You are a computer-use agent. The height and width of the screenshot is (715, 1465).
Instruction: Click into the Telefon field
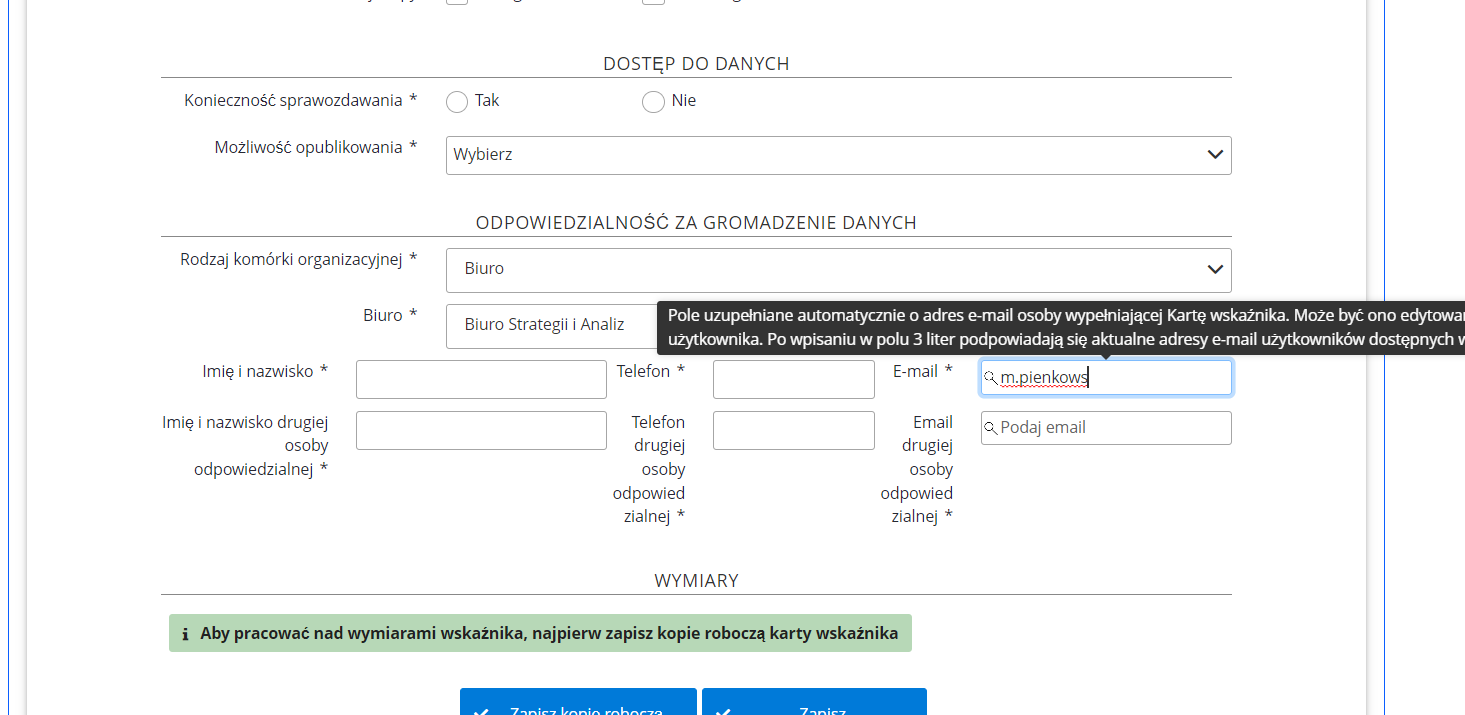coord(793,379)
